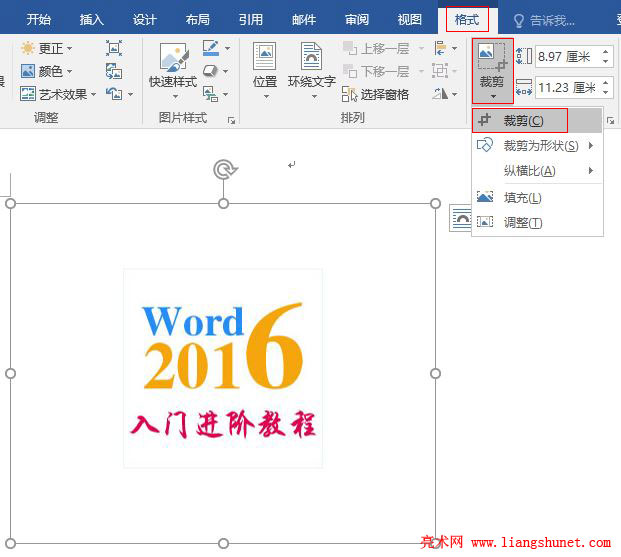Click the top-middle sizing handle

coord(224,204)
